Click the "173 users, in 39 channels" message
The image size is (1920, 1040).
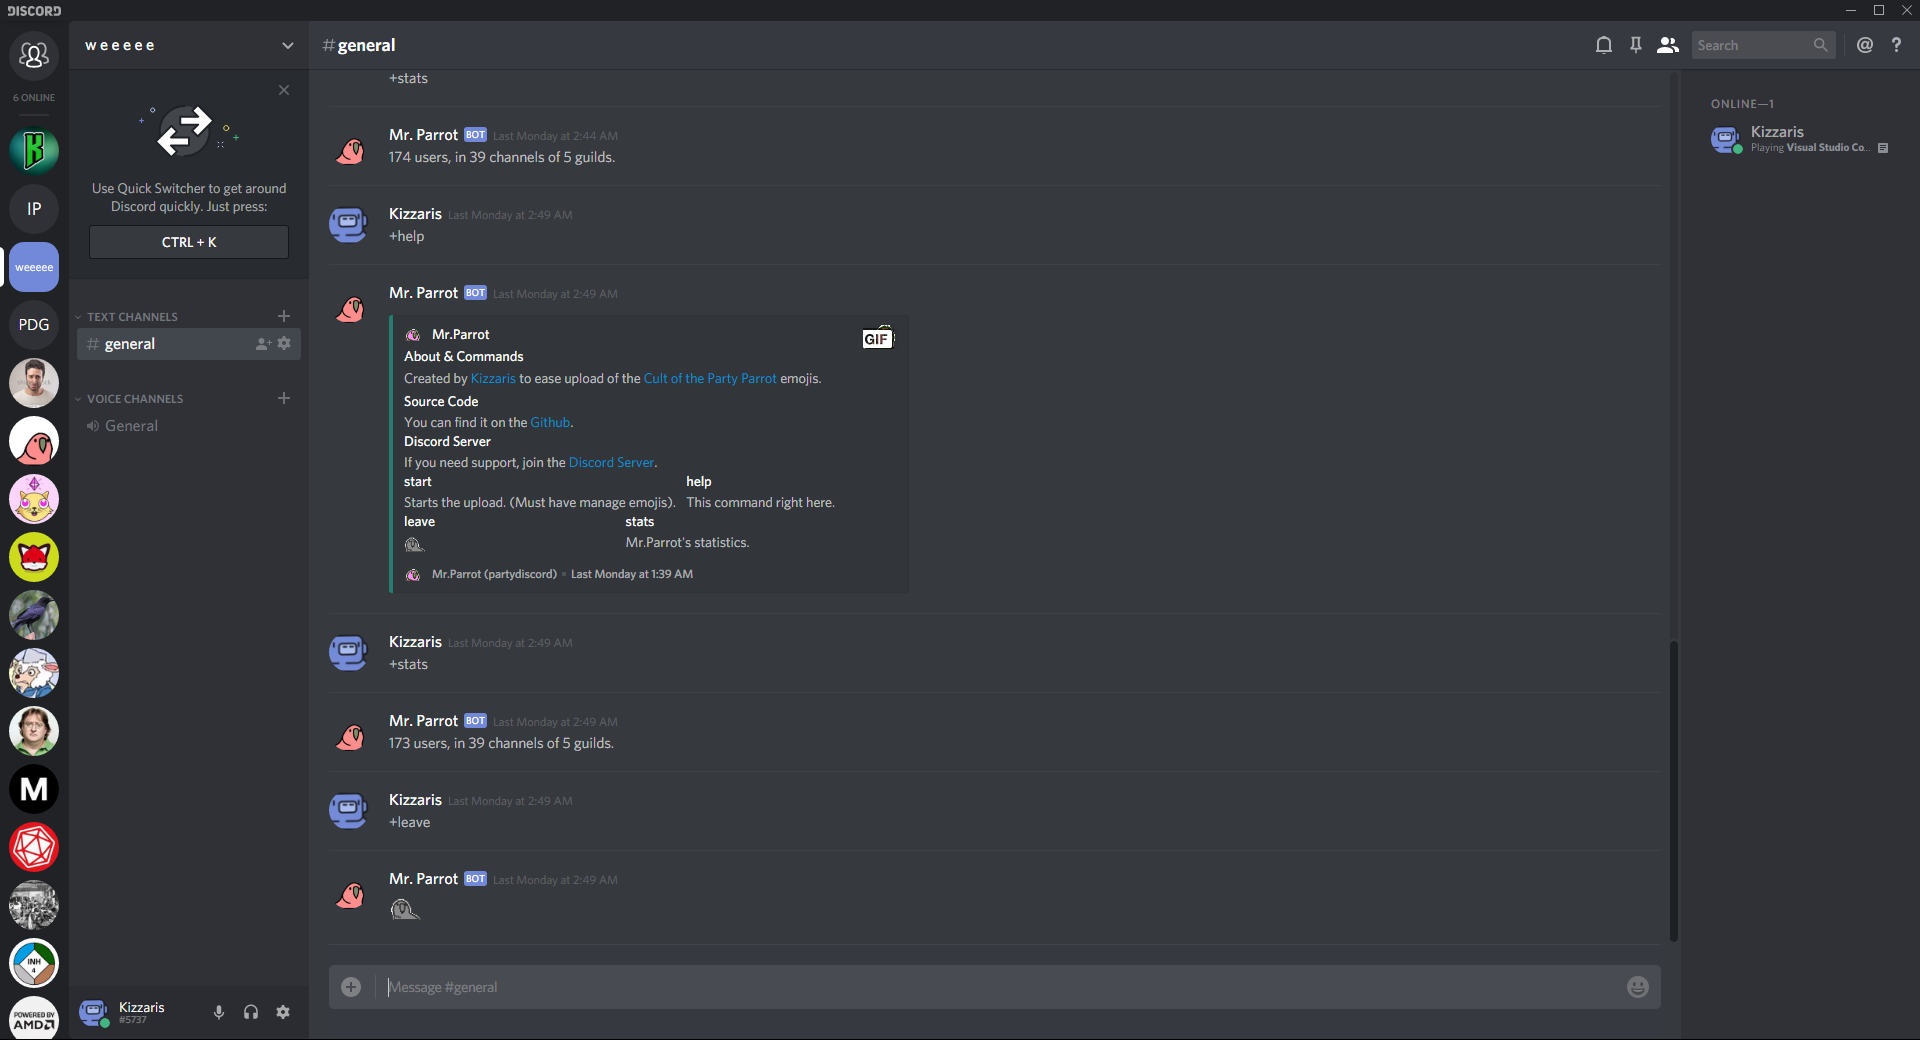point(501,744)
